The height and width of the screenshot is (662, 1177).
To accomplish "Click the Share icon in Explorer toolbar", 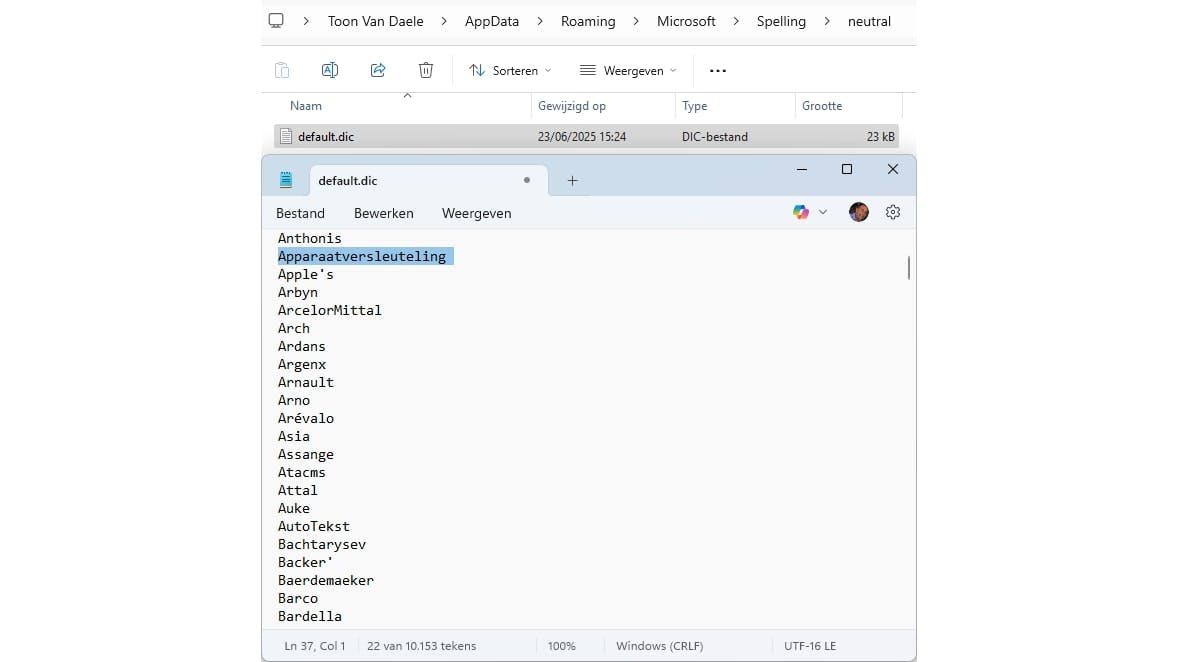I will [x=378, y=70].
